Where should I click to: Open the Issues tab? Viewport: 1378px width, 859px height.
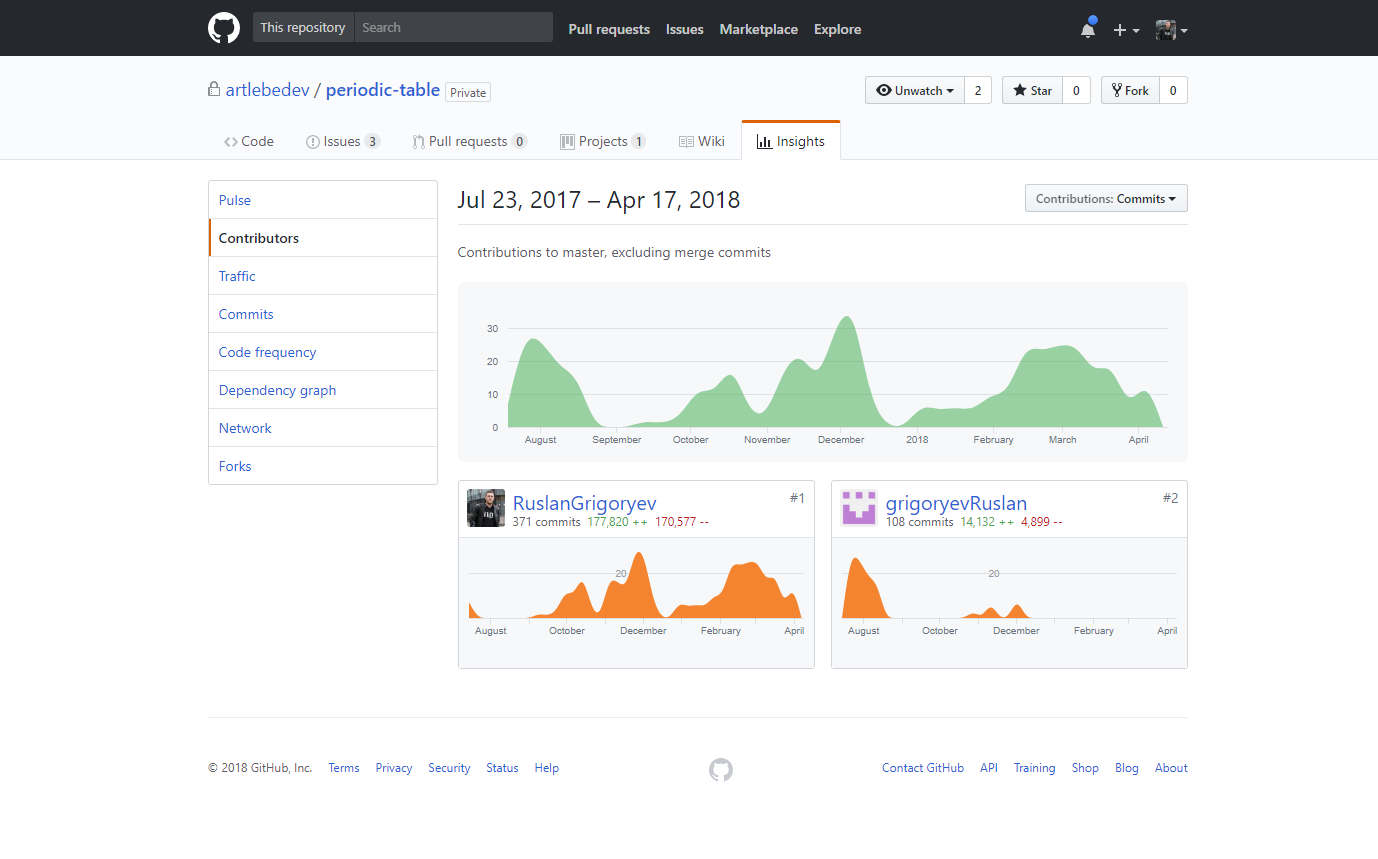click(342, 141)
